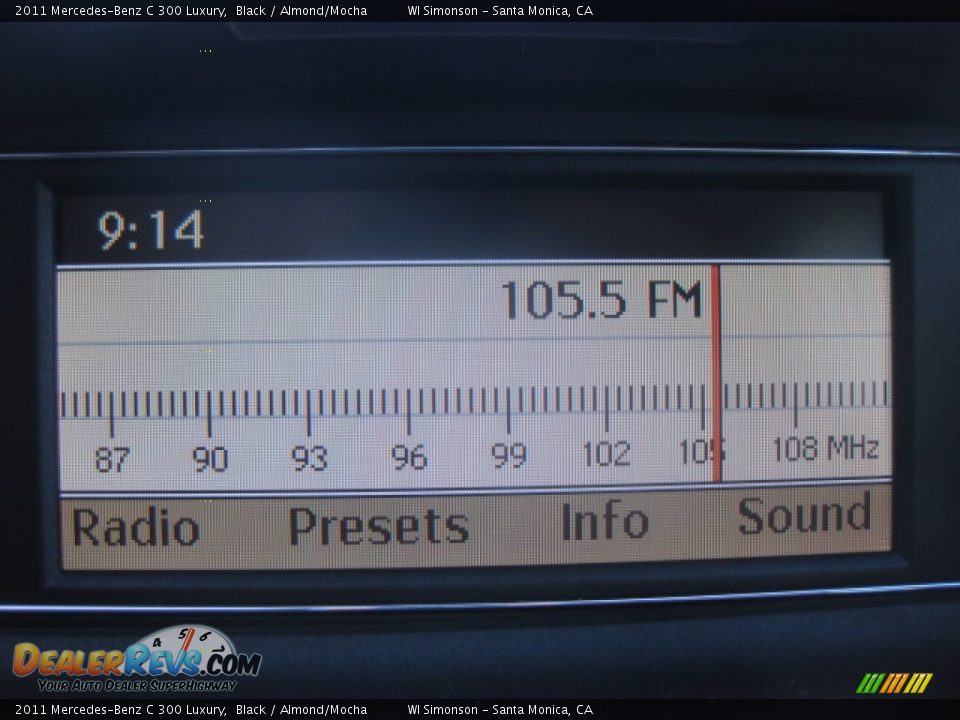This screenshot has height=720, width=960.
Task: Tune to the 99 scale mark
Action: click(508, 455)
